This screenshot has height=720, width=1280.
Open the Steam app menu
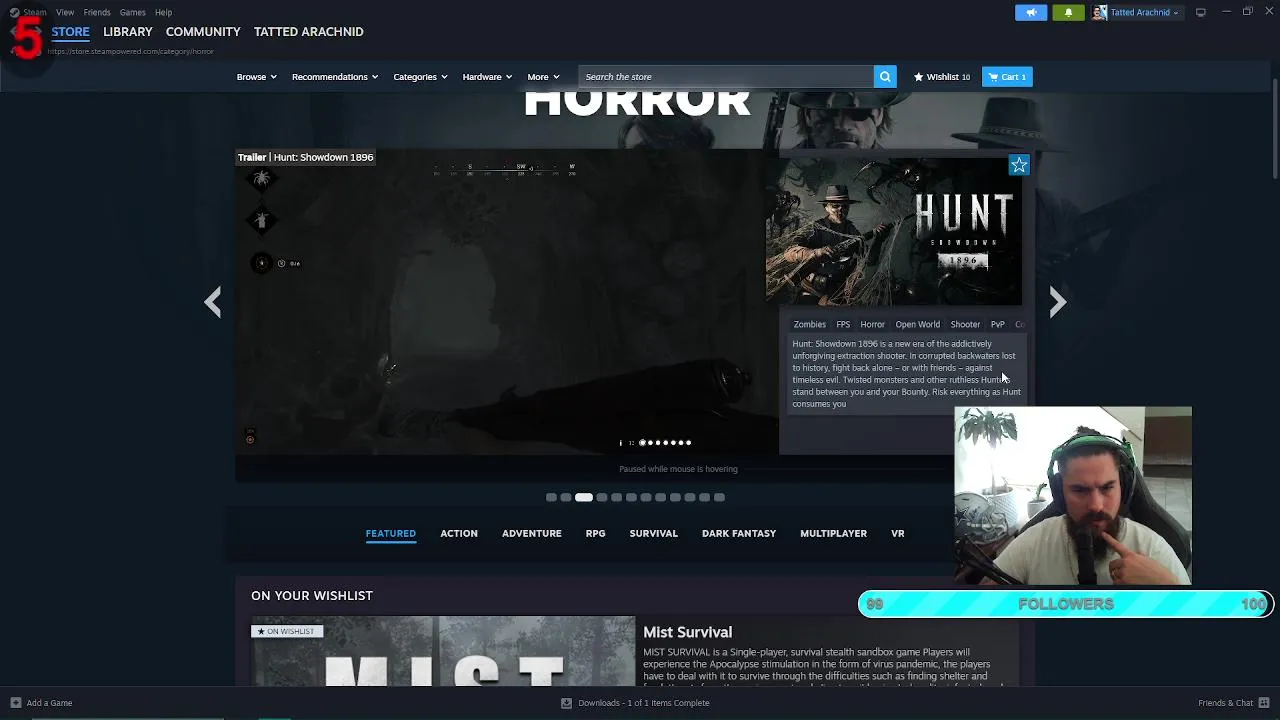pos(35,12)
